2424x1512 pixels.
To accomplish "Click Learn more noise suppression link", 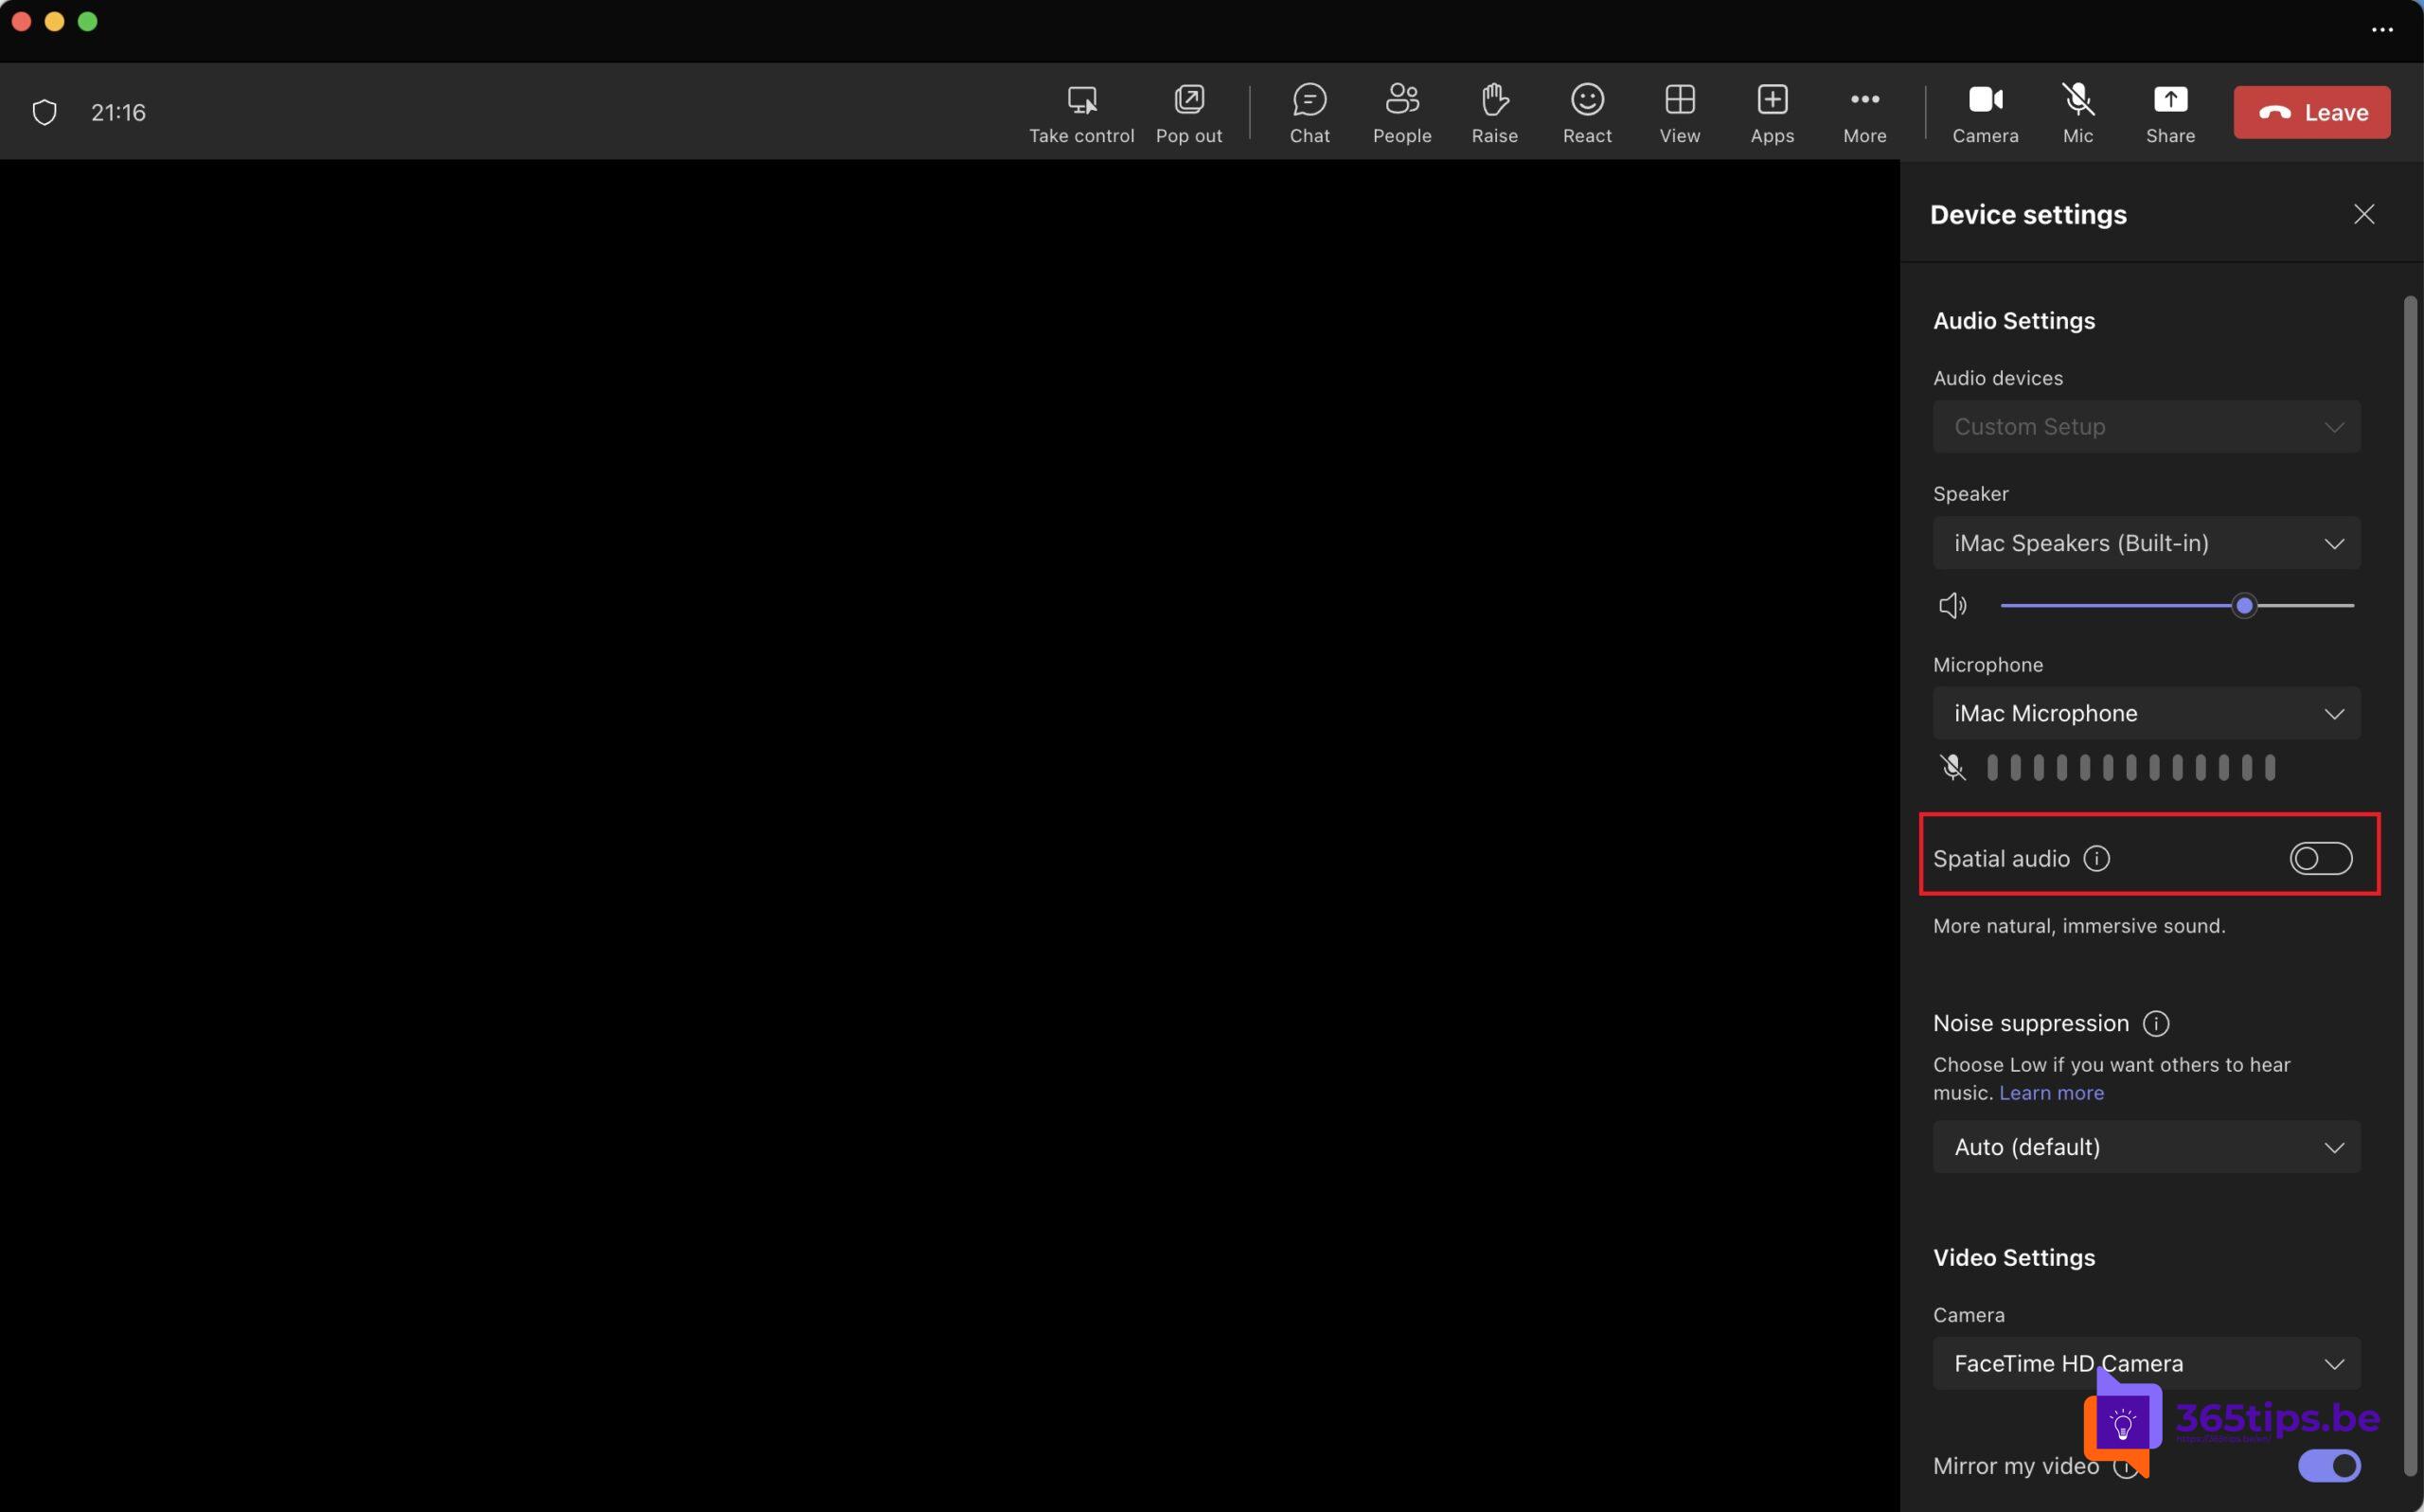I will 2050,1093.
